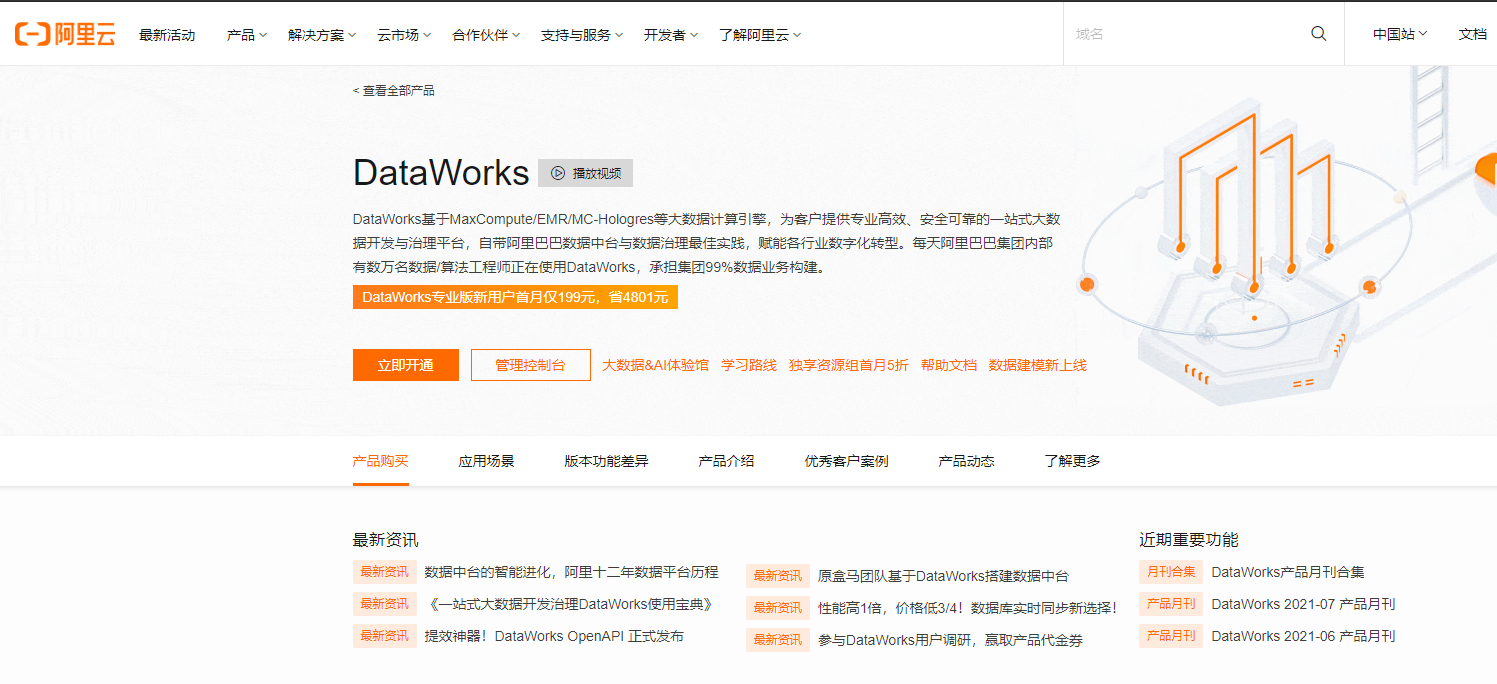Screen dimensions: 1497x684
Task: Click 最新资讯 tag beside 数据中台的智能进化
Action: 385,572
